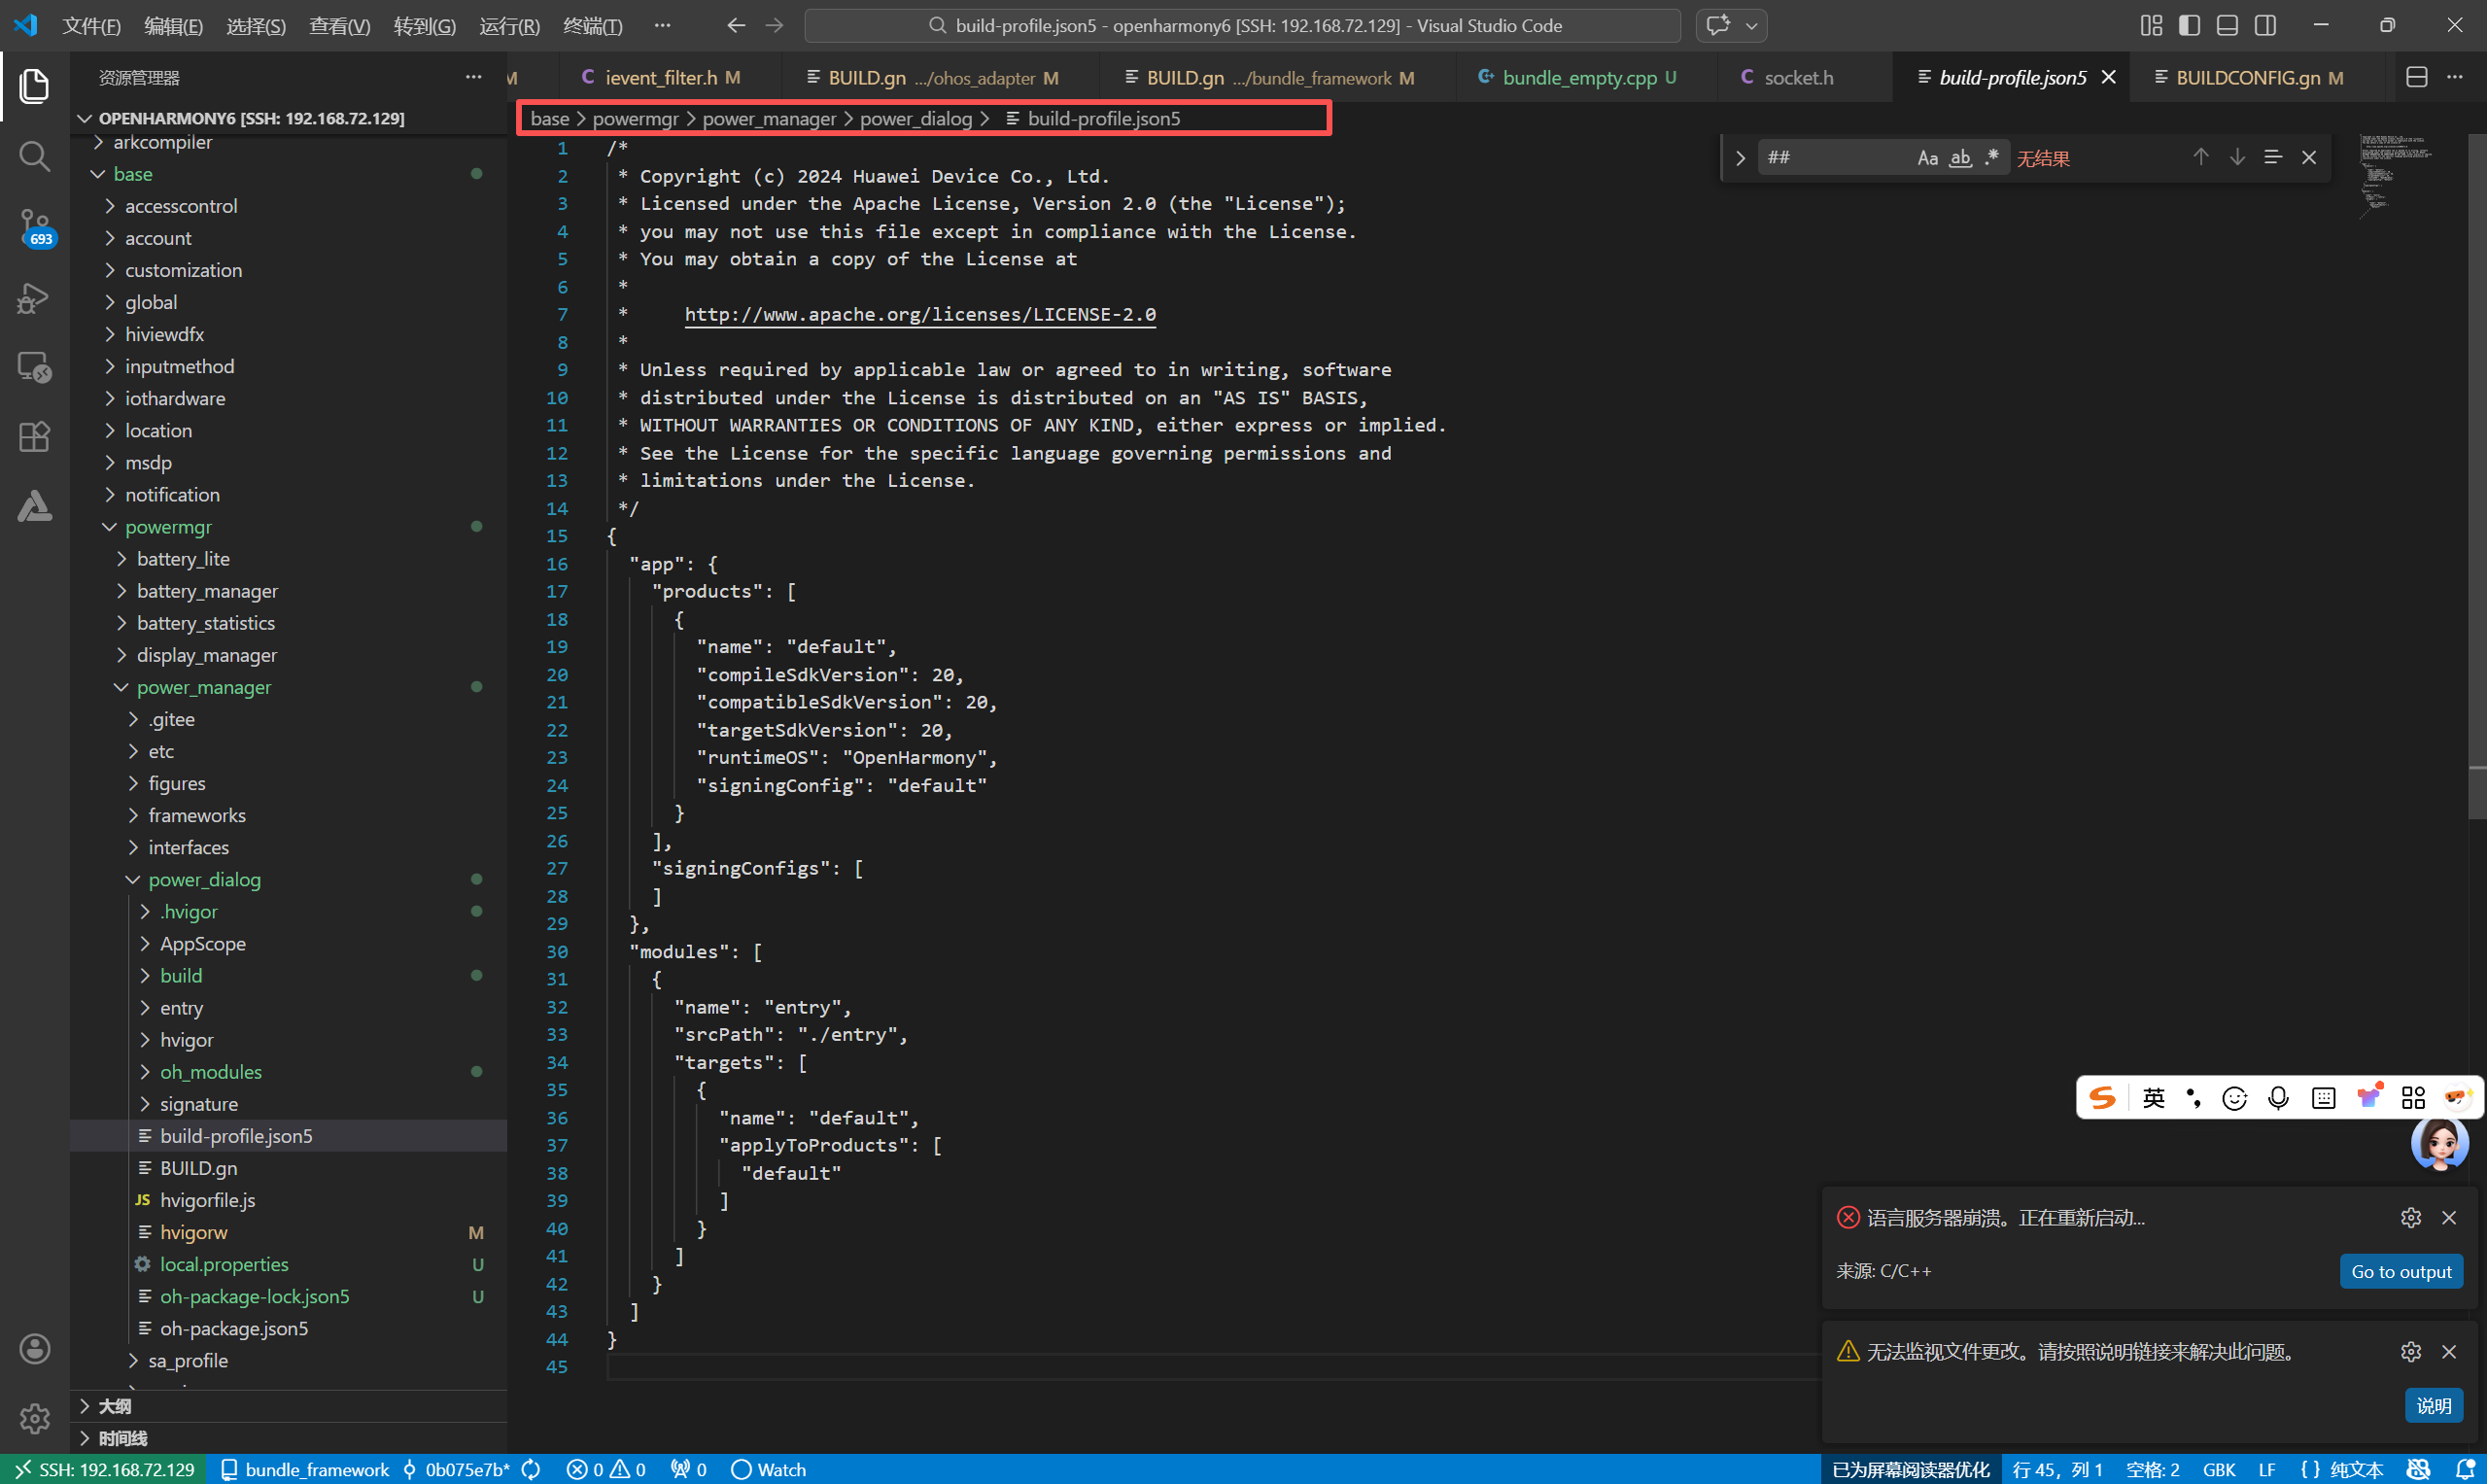The width and height of the screenshot is (2487, 1484).
Task: Switch to the socket.h tab
Action: (x=1797, y=77)
